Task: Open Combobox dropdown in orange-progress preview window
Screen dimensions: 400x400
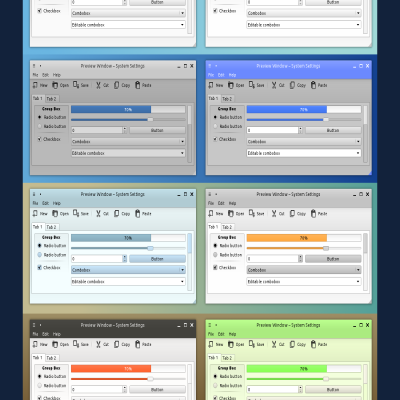Action: (304, 270)
